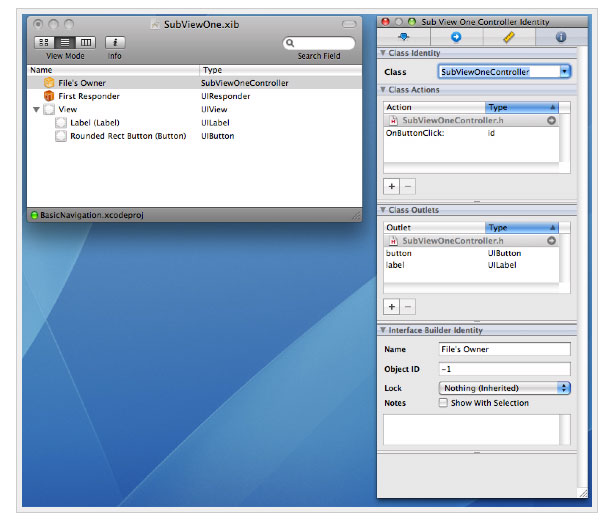Close the Identity inspector window

click(x=385, y=22)
